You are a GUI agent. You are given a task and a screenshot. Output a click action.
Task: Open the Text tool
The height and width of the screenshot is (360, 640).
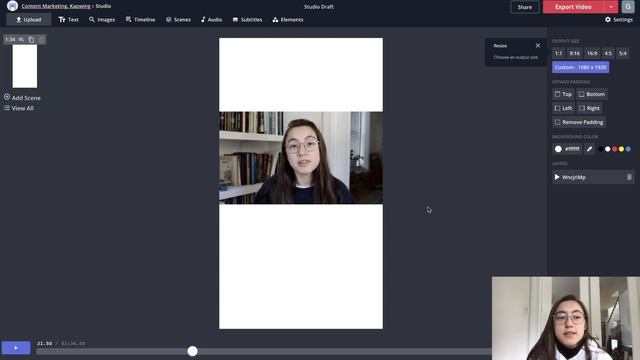point(68,20)
